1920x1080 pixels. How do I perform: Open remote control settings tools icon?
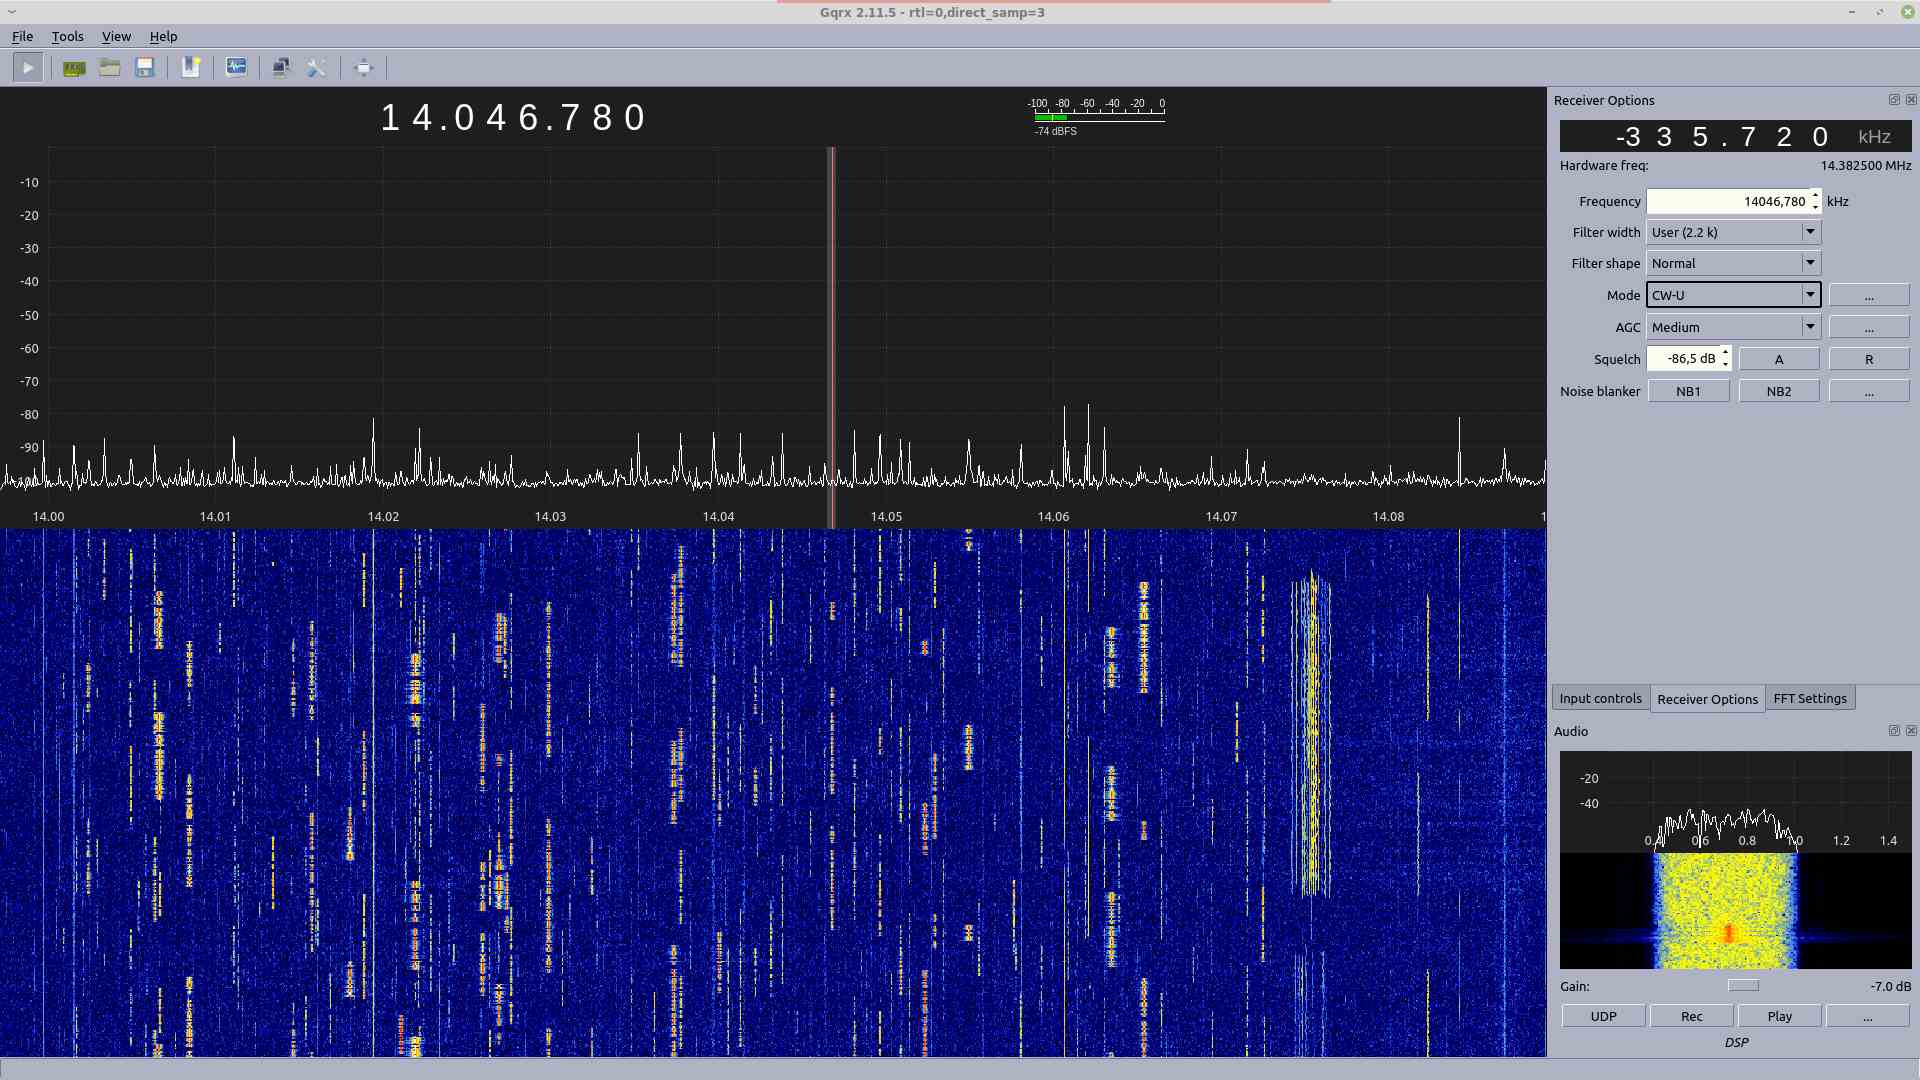point(317,68)
